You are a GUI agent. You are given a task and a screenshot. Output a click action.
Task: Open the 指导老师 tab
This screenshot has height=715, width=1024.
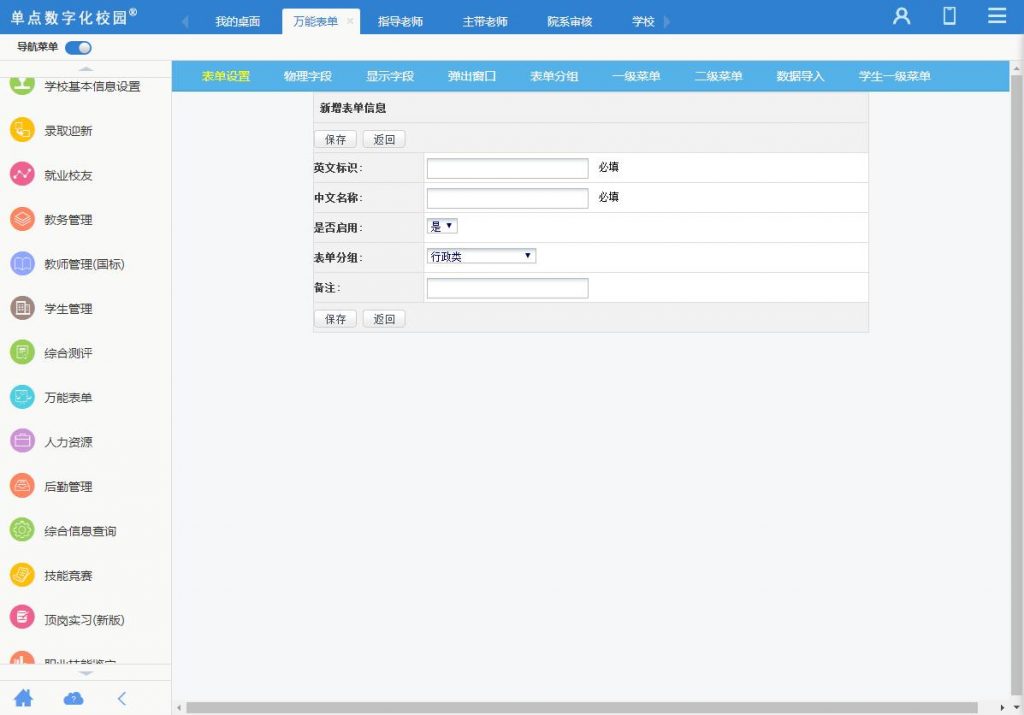(x=400, y=21)
